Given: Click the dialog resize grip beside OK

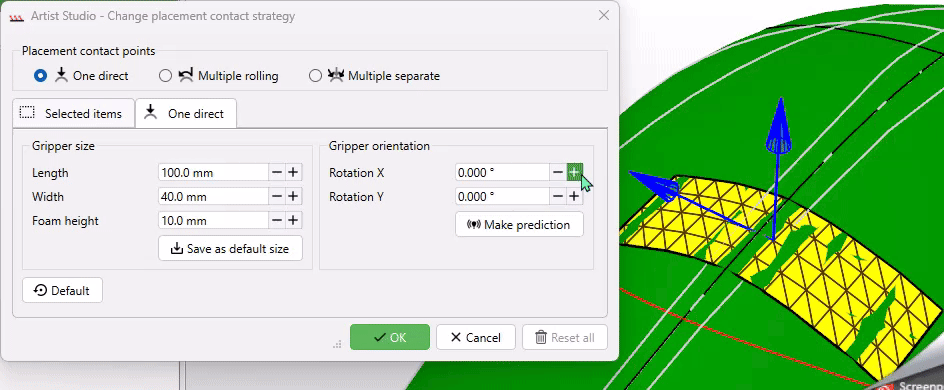Looking at the screenshot, I should pos(337,344).
